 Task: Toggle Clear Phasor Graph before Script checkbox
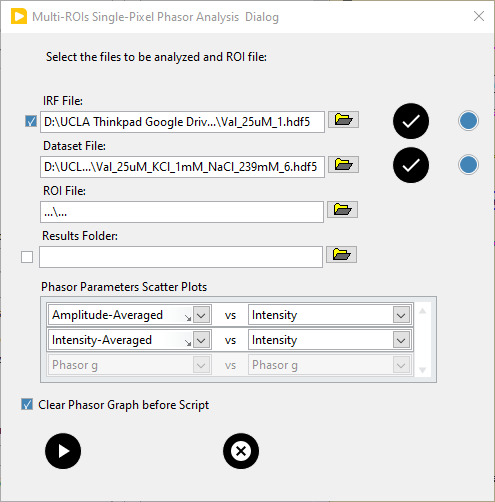coord(27,404)
